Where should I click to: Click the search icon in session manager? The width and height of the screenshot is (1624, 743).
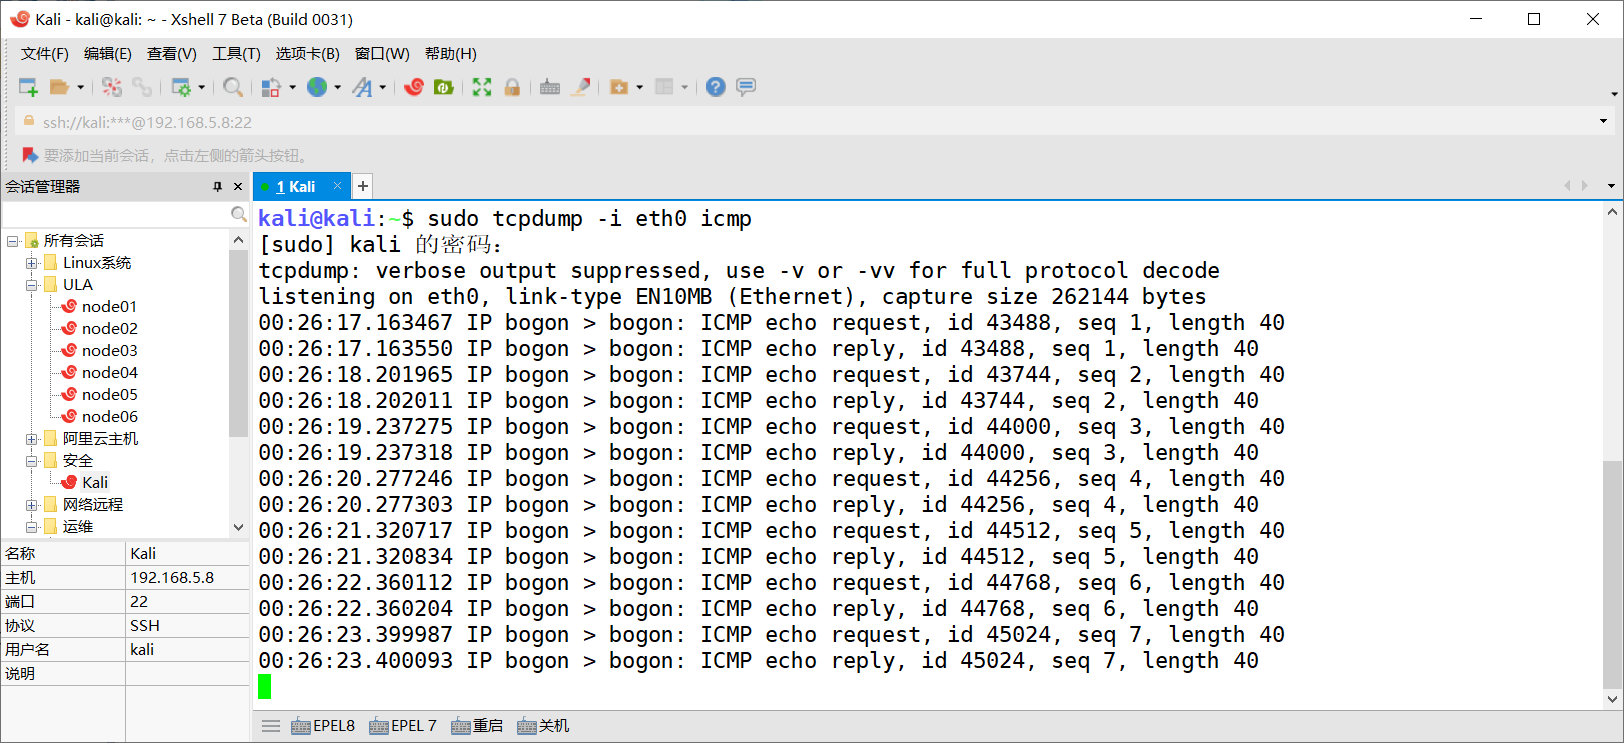[x=238, y=214]
